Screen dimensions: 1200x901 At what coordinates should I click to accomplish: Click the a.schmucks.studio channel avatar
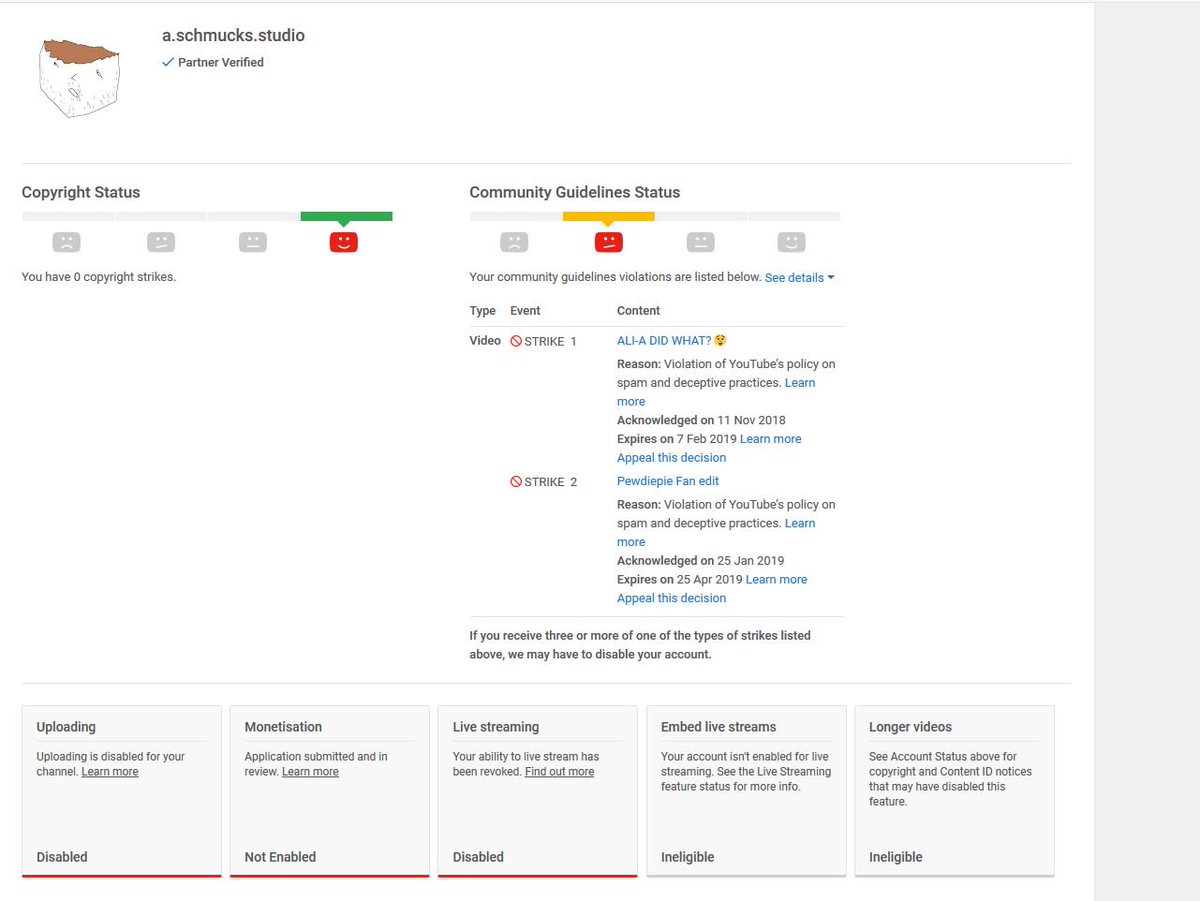(x=78, y=79)
